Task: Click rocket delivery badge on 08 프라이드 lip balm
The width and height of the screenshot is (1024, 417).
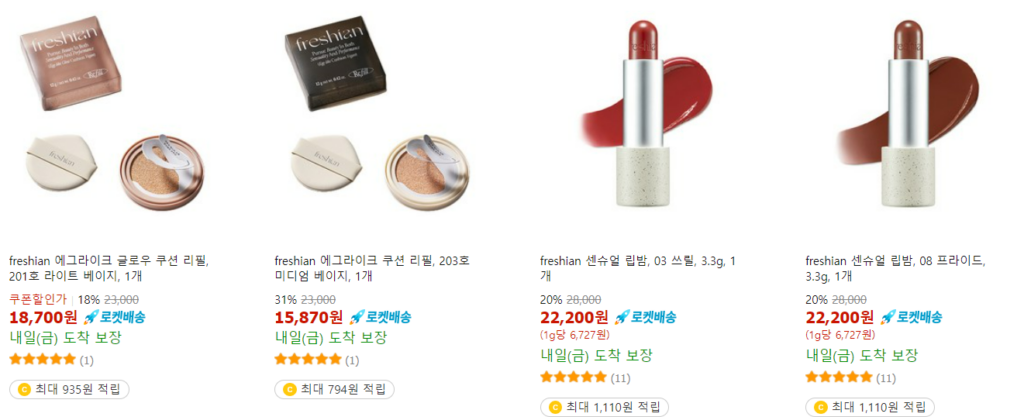Action: pyautogui.click(x=911, y=318)
